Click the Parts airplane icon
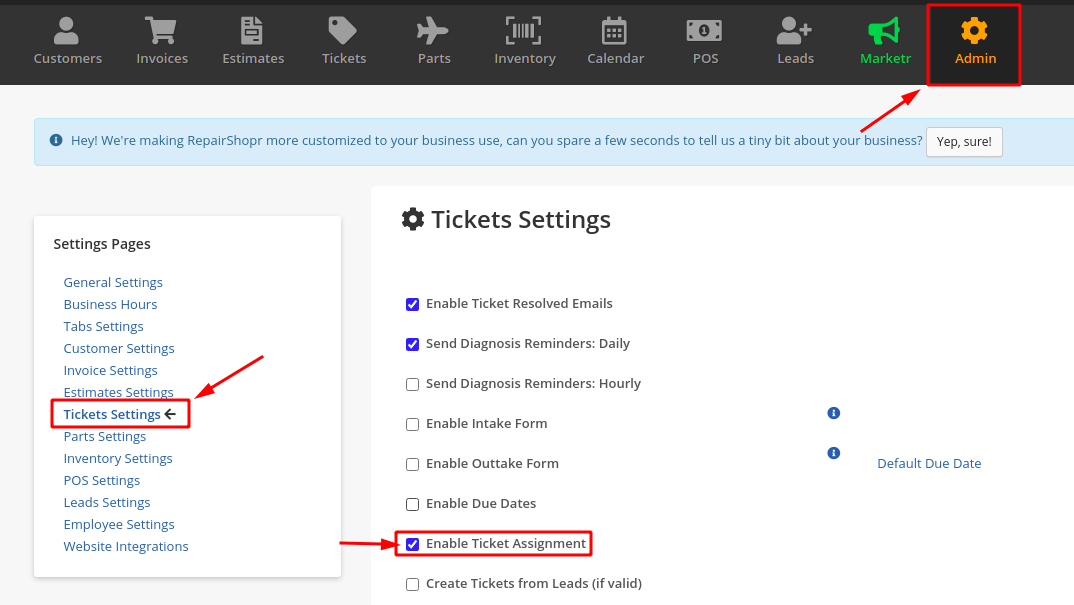Viewport: 1074px width, 605px height. 432,31
